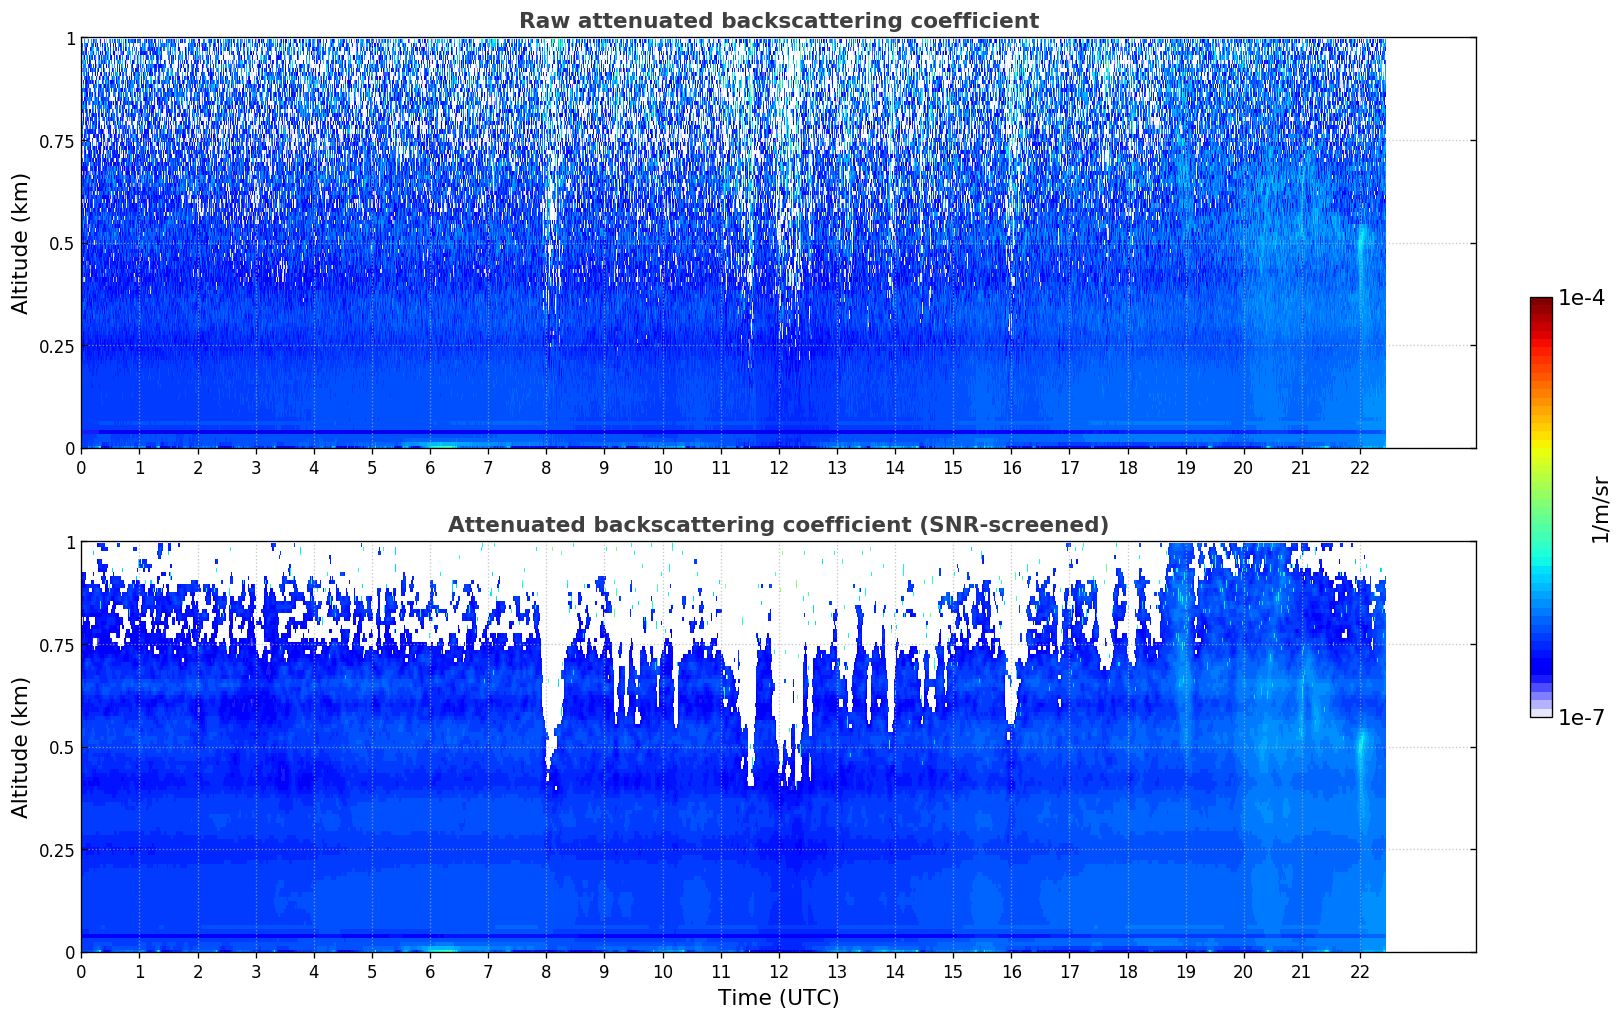This screenshot has height=1020, width=1621.
Task: Click the 0.25 altitude tick of SNR-screened plot
Action: click(x=57, y=850)
